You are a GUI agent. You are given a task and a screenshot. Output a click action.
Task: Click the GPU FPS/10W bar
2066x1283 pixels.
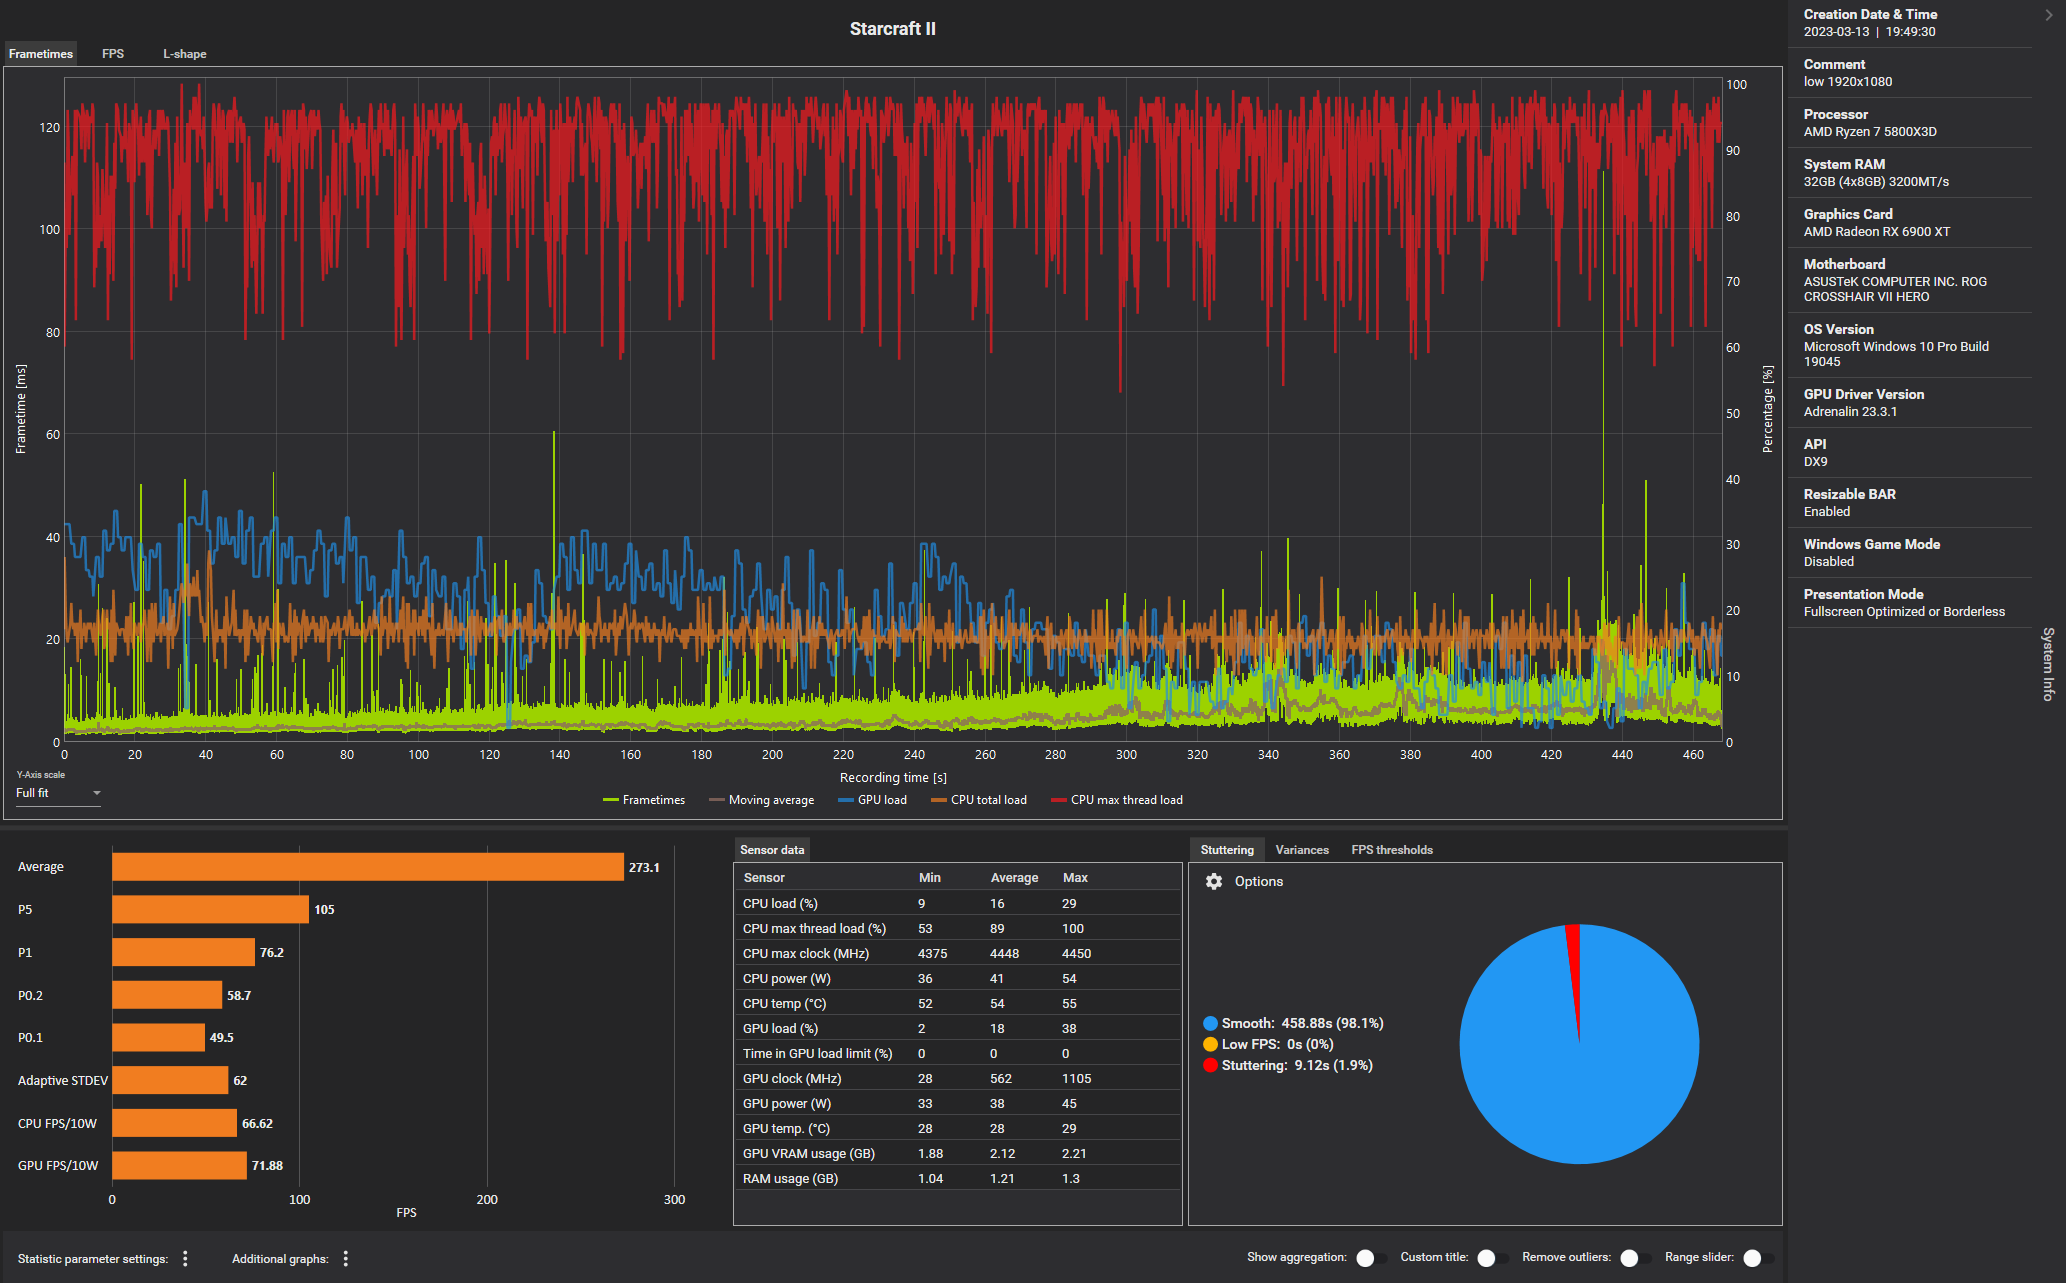179,1166
